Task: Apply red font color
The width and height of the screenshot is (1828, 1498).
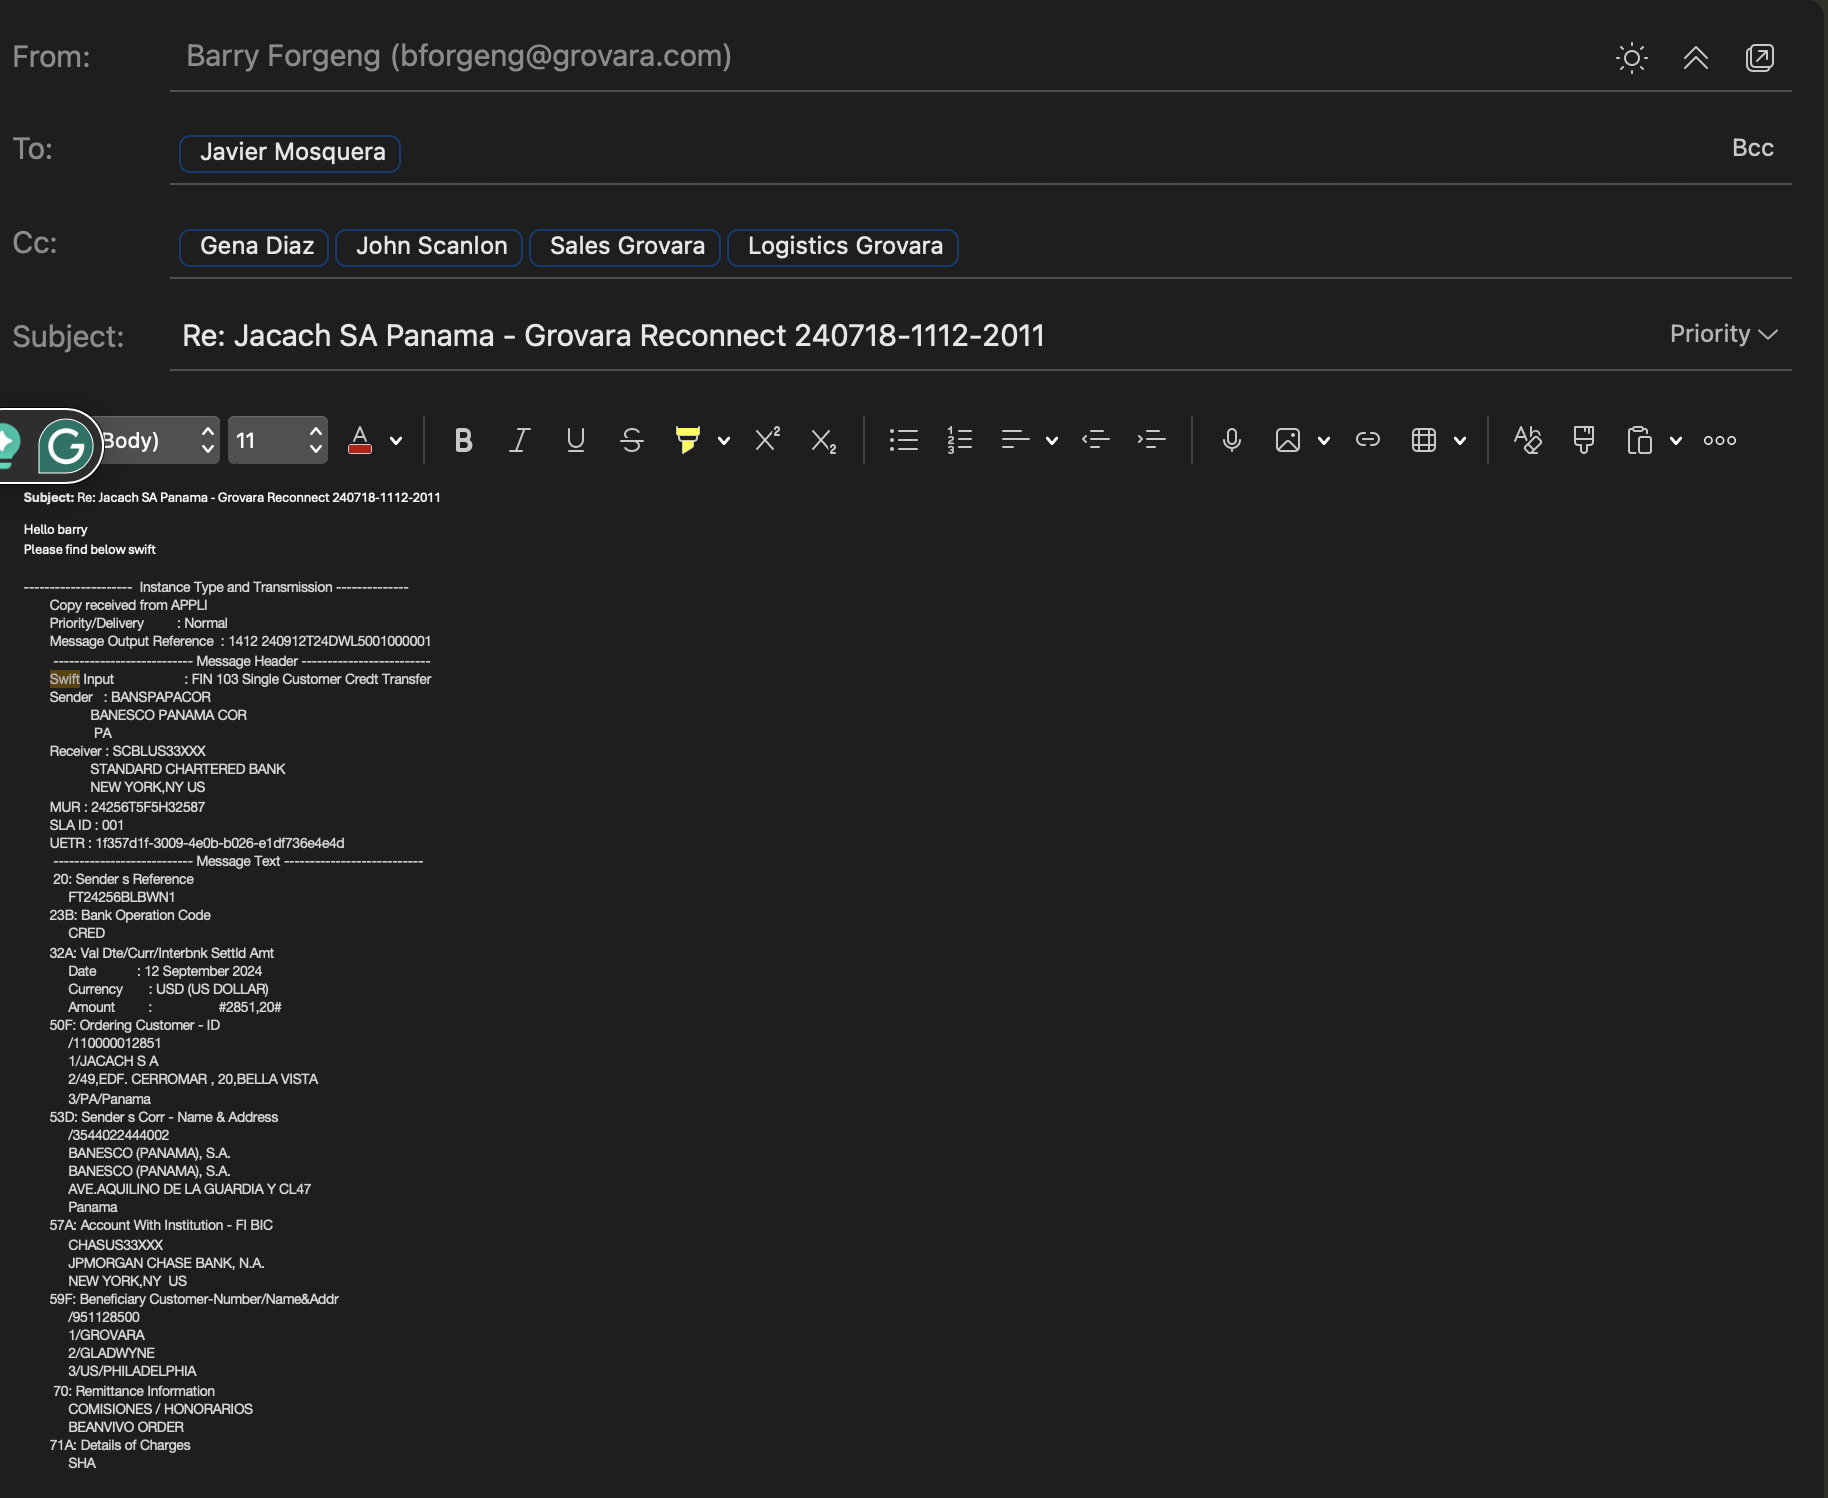Action: (x=360, y=440)
